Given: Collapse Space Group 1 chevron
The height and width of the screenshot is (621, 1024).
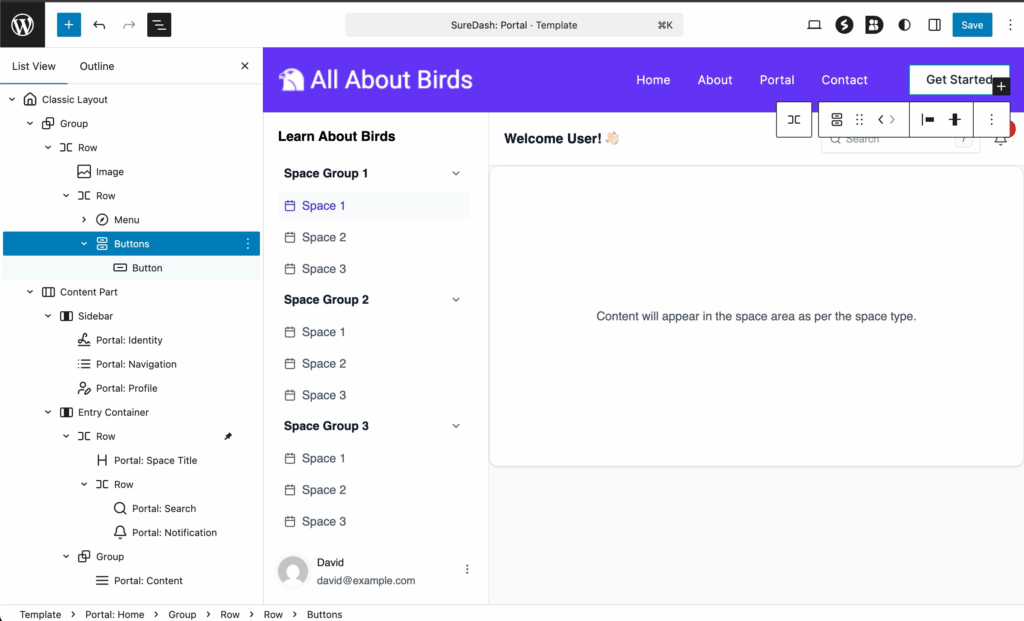Looking at the screenshot, I should [457, 172].
